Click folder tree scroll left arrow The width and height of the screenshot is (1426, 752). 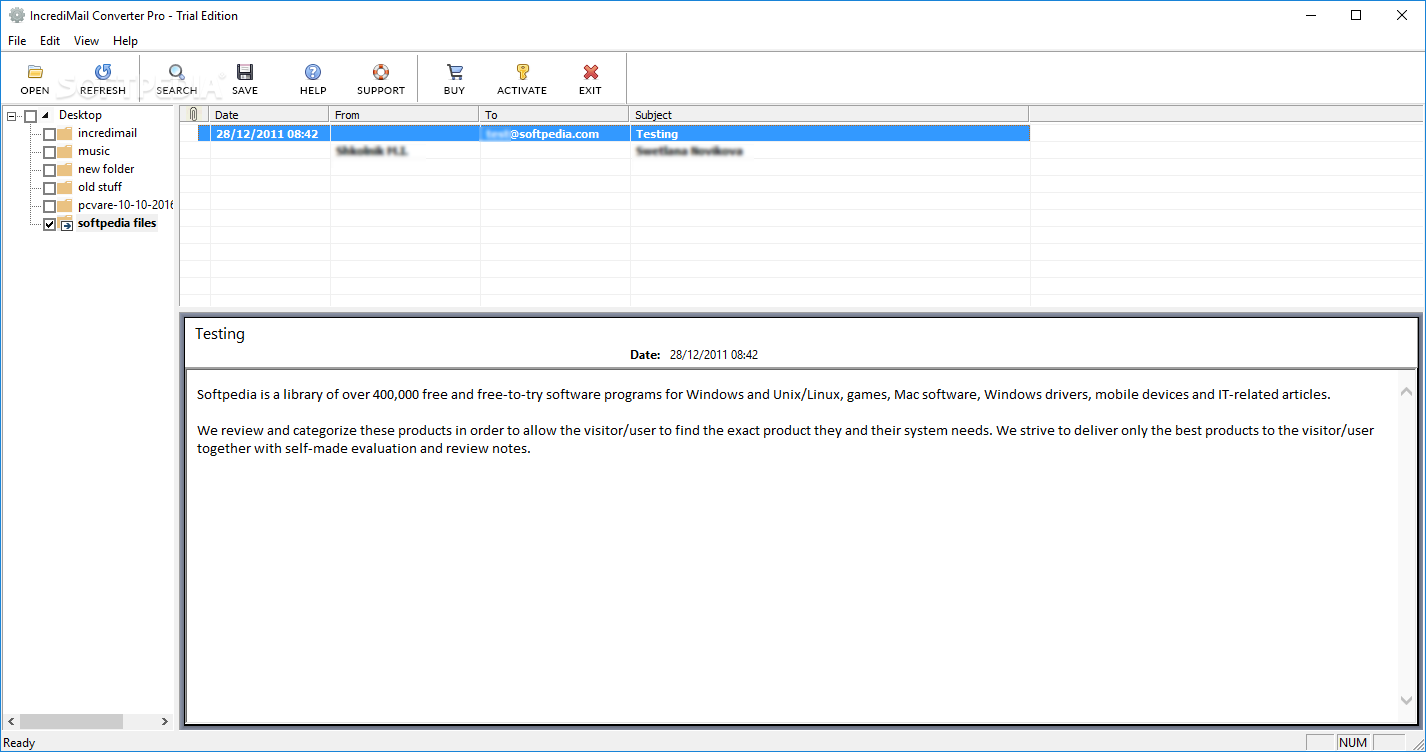pyautogui.click(x=12, y=721)
